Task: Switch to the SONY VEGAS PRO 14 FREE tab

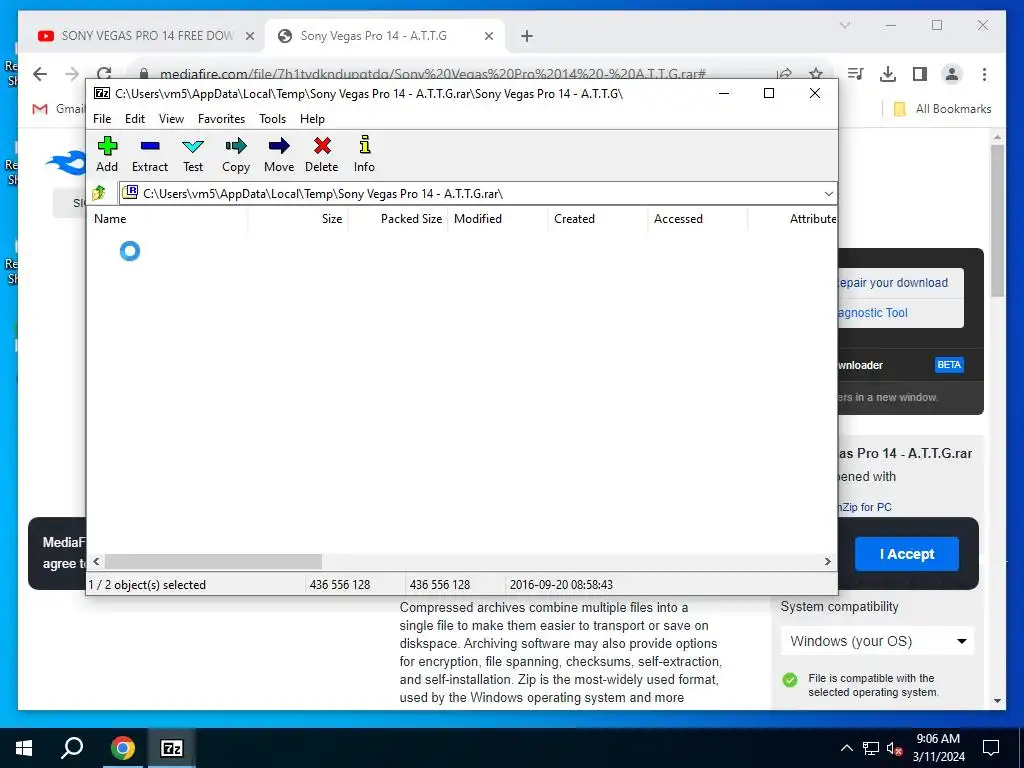Action: click(147, 36)
